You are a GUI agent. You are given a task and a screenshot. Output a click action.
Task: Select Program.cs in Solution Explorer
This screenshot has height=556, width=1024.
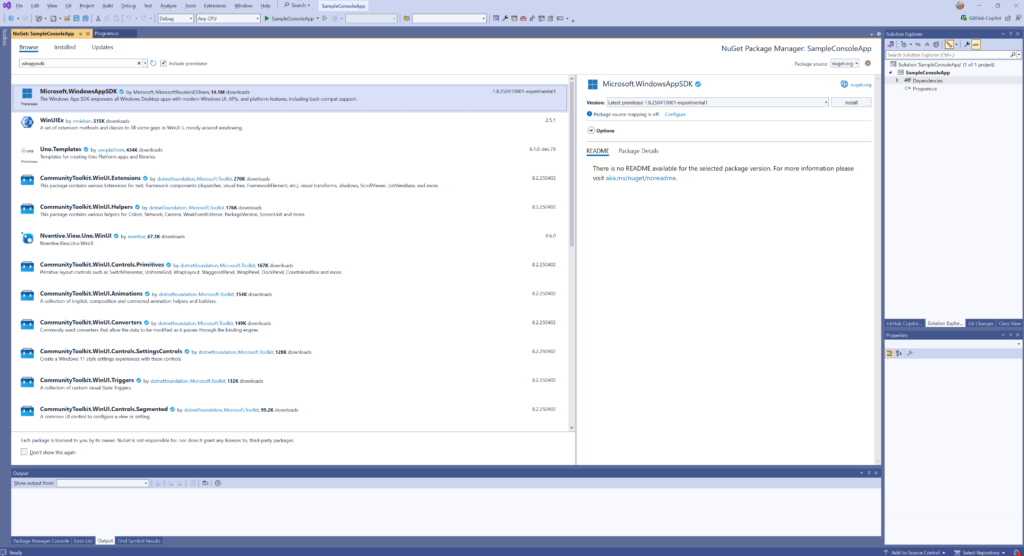point(924,89)
